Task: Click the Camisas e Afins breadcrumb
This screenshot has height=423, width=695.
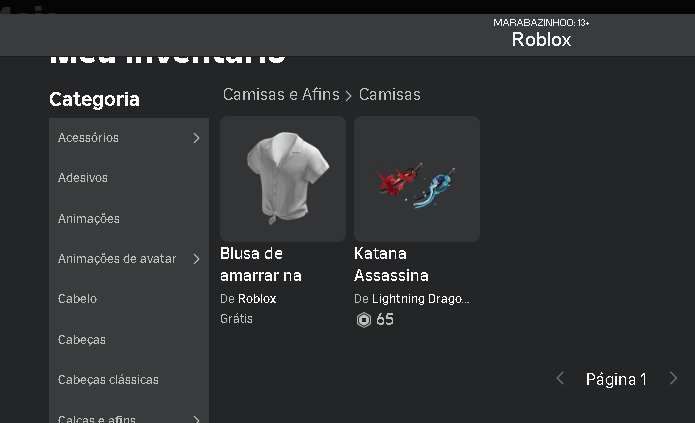Action: (281, 95)
